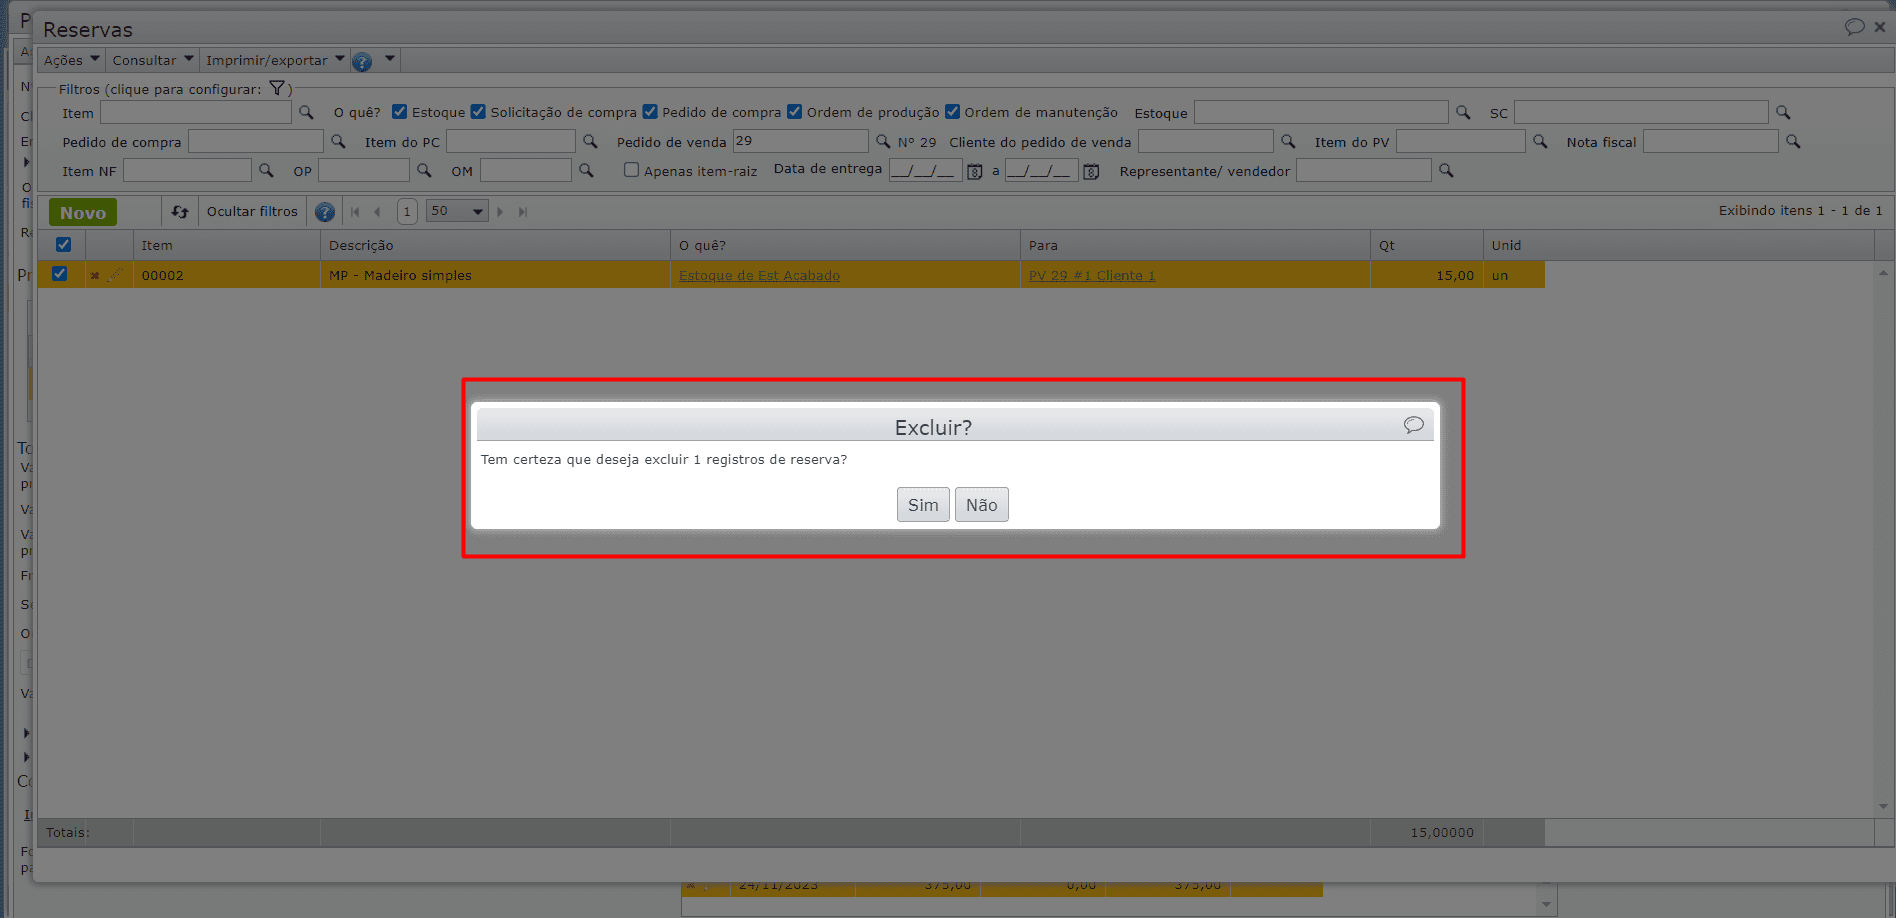Click the delete icon on row 00002
This screenshot has width=1896, height=918.
[x=95, y=276]
